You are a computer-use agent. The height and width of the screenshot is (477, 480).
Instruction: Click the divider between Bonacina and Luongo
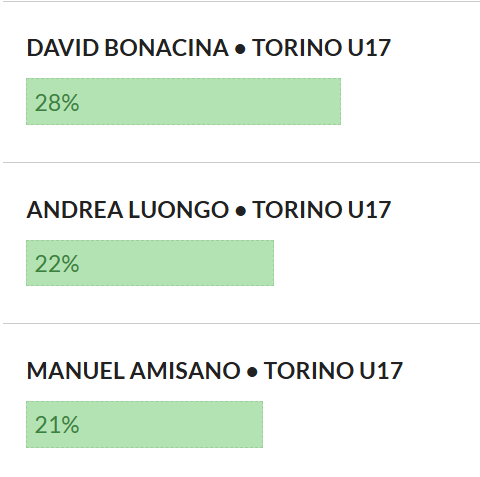[241, 163]
